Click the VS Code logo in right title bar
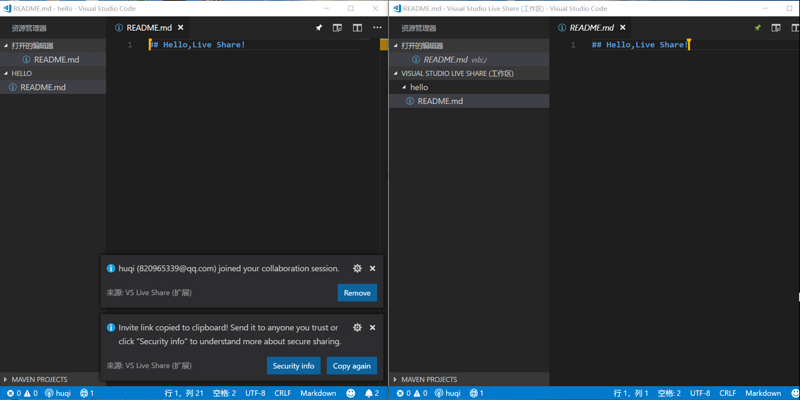Screen dimensions: 800x400 click(x=396, y=8)
